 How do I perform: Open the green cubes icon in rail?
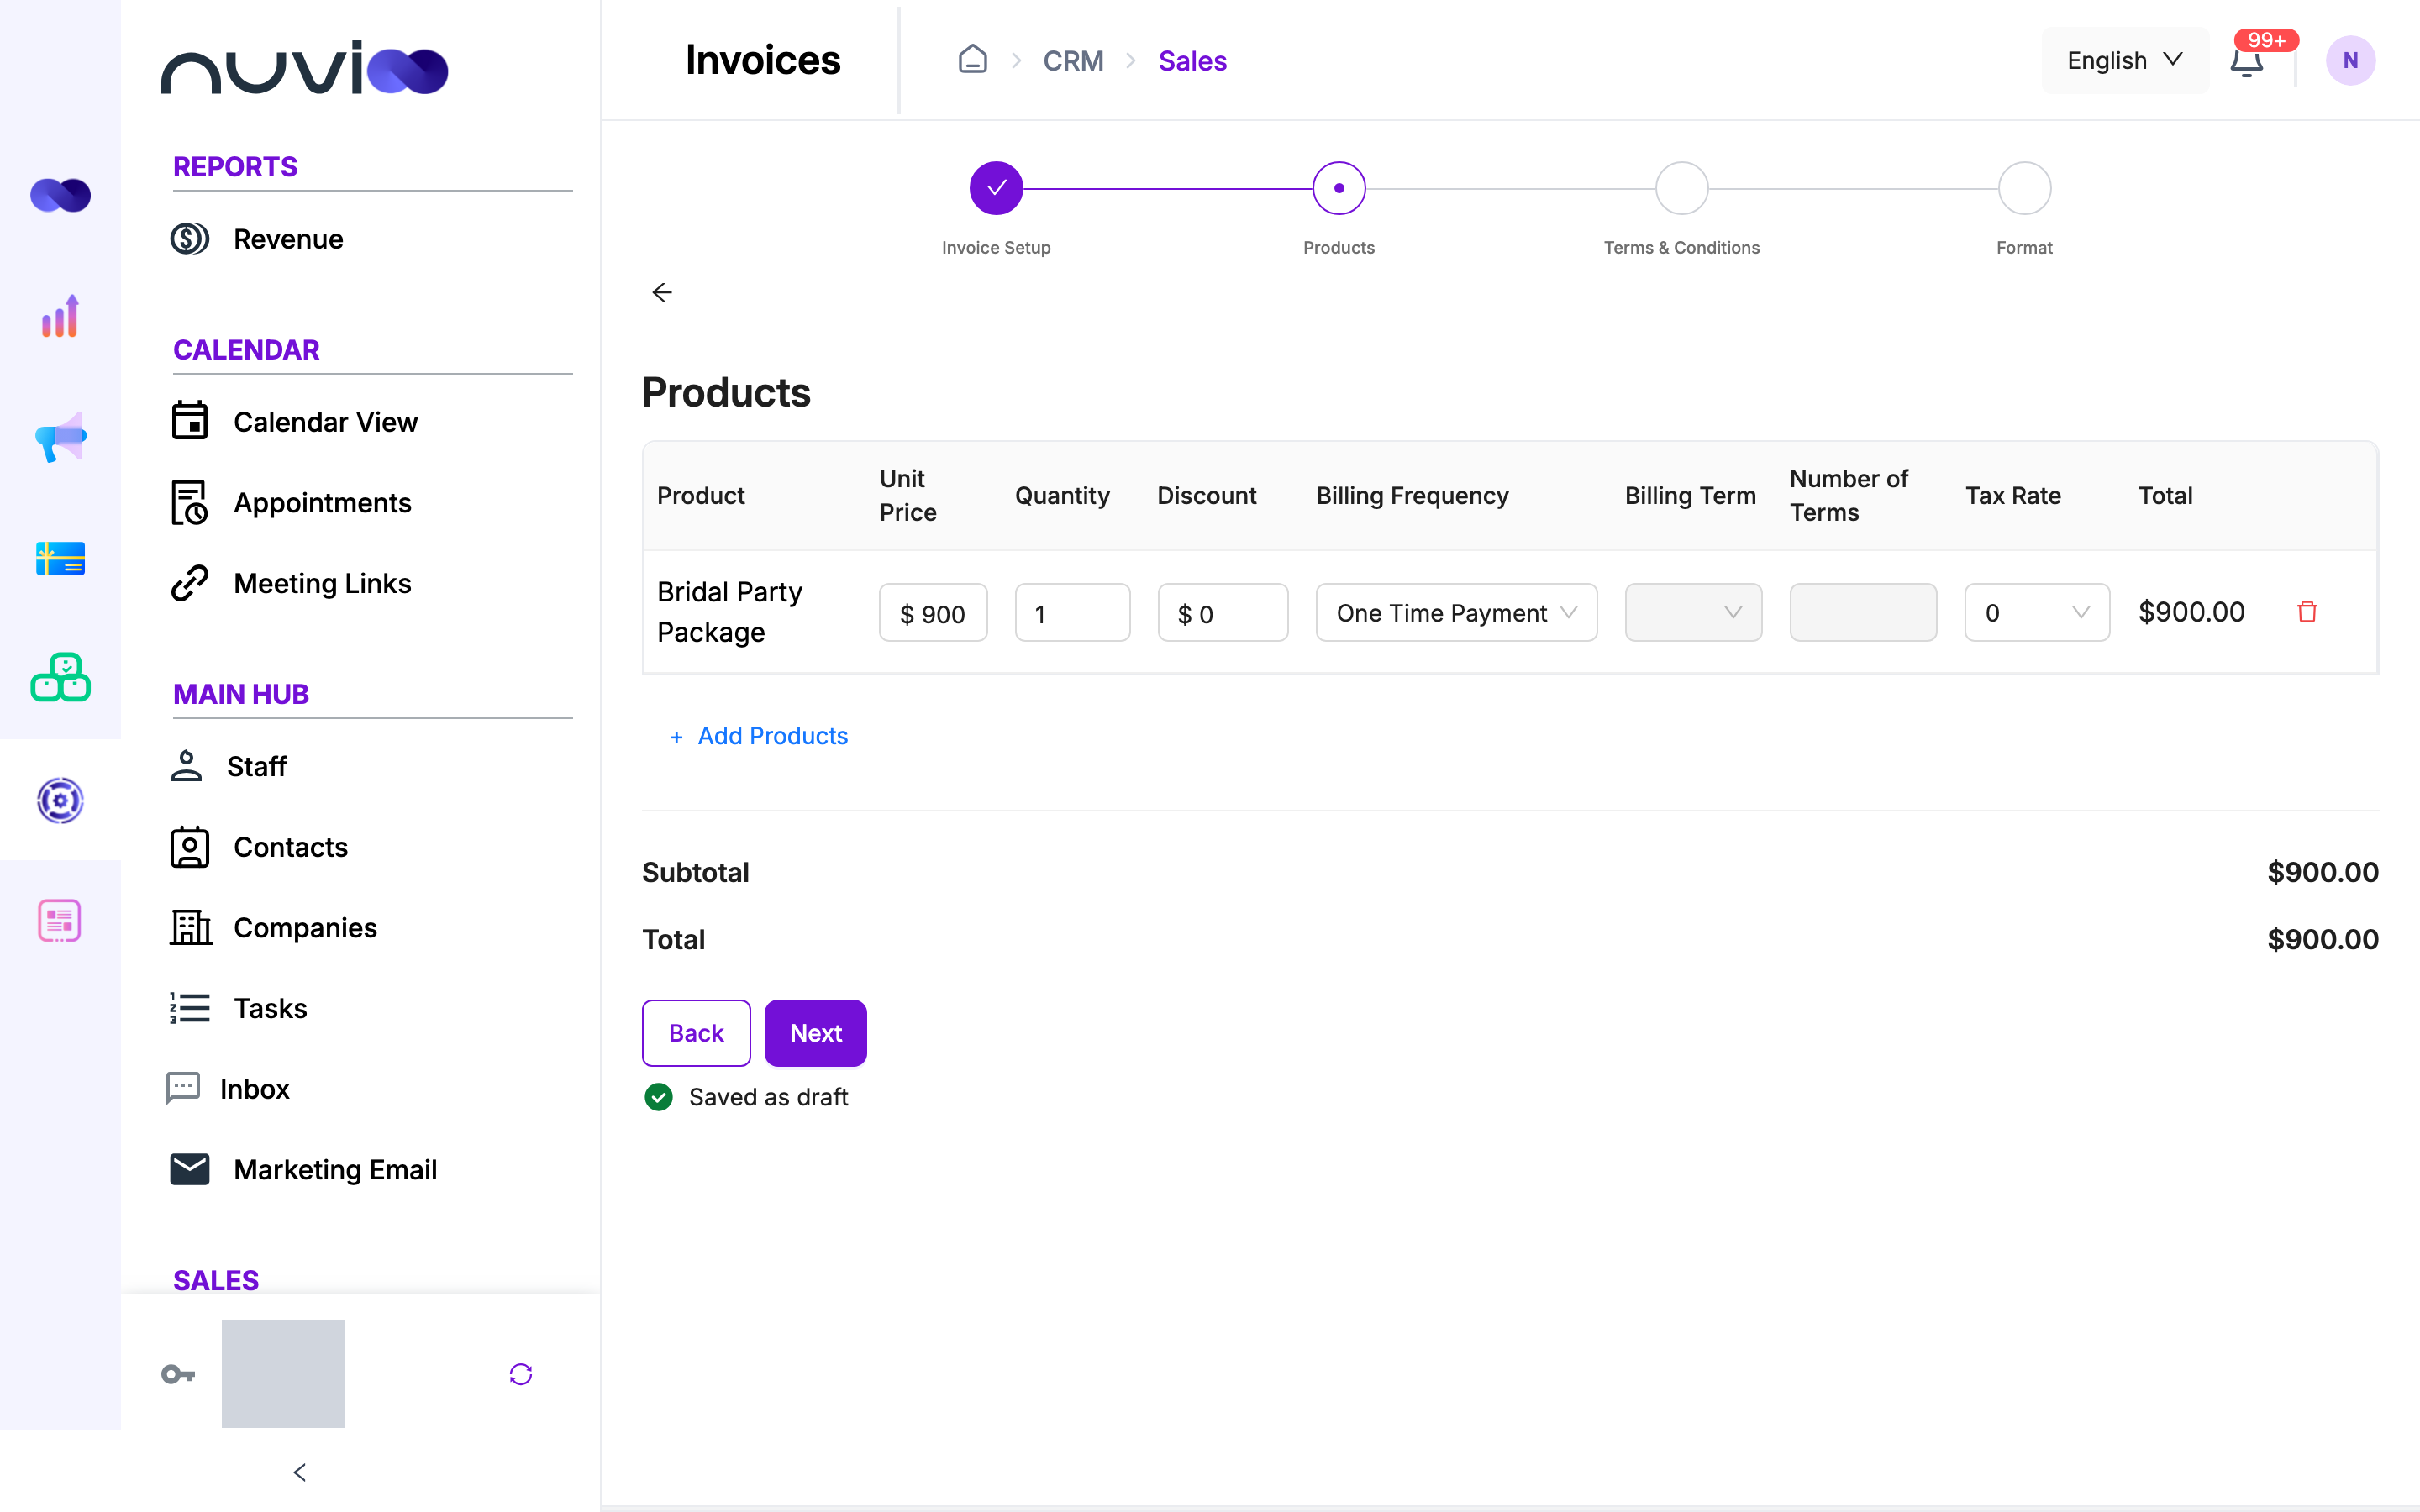[60, 678]
